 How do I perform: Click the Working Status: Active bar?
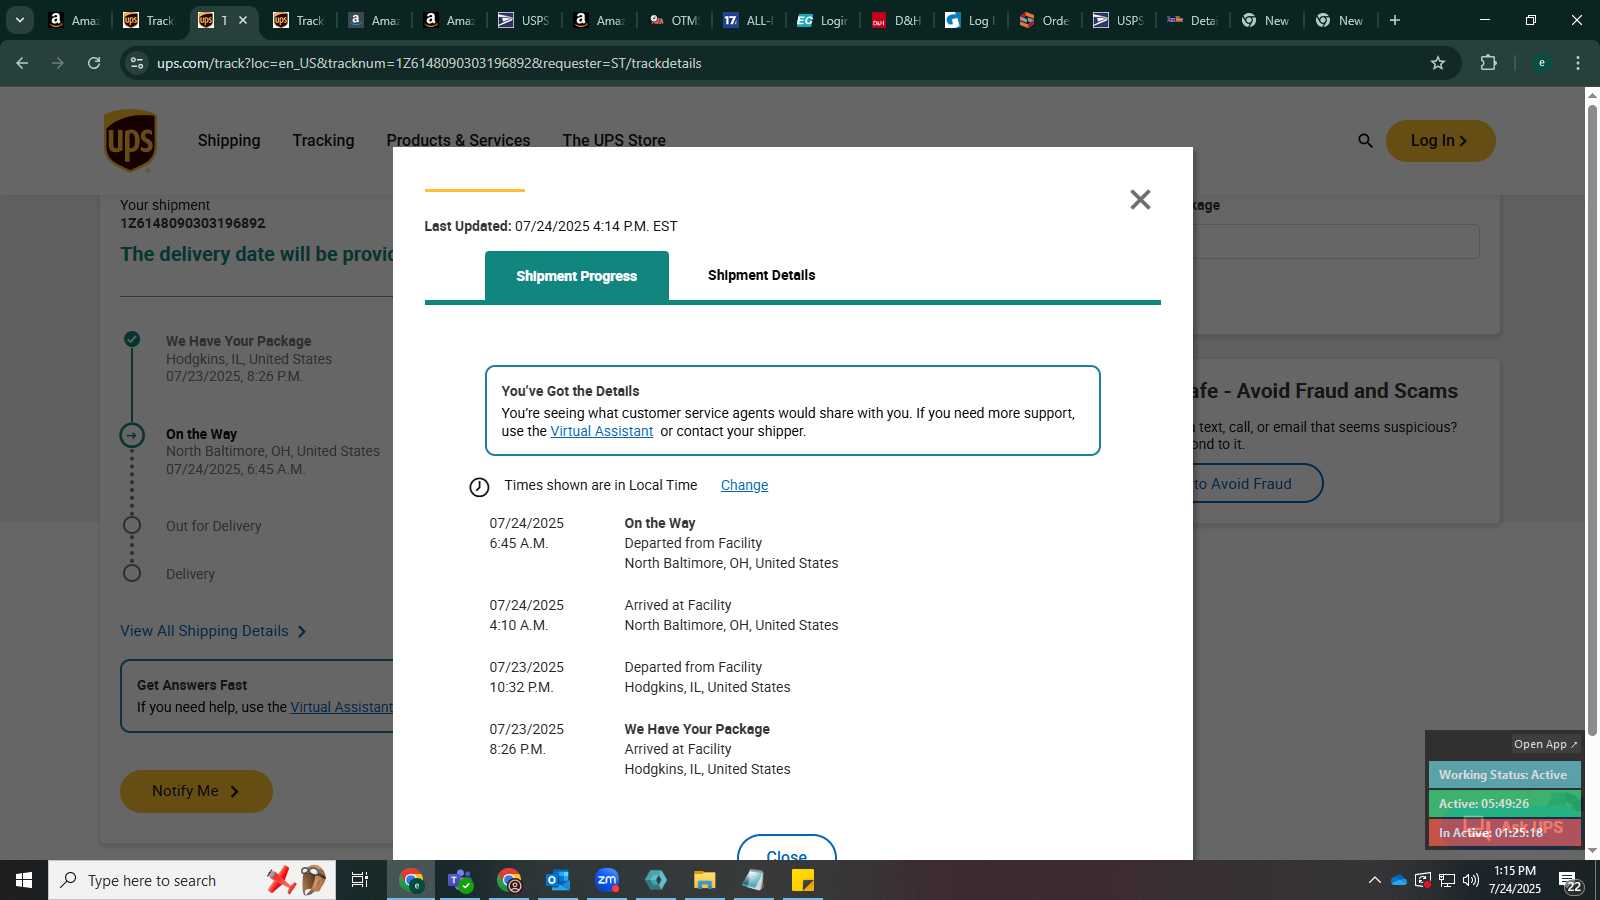(x=1504, y=775)
